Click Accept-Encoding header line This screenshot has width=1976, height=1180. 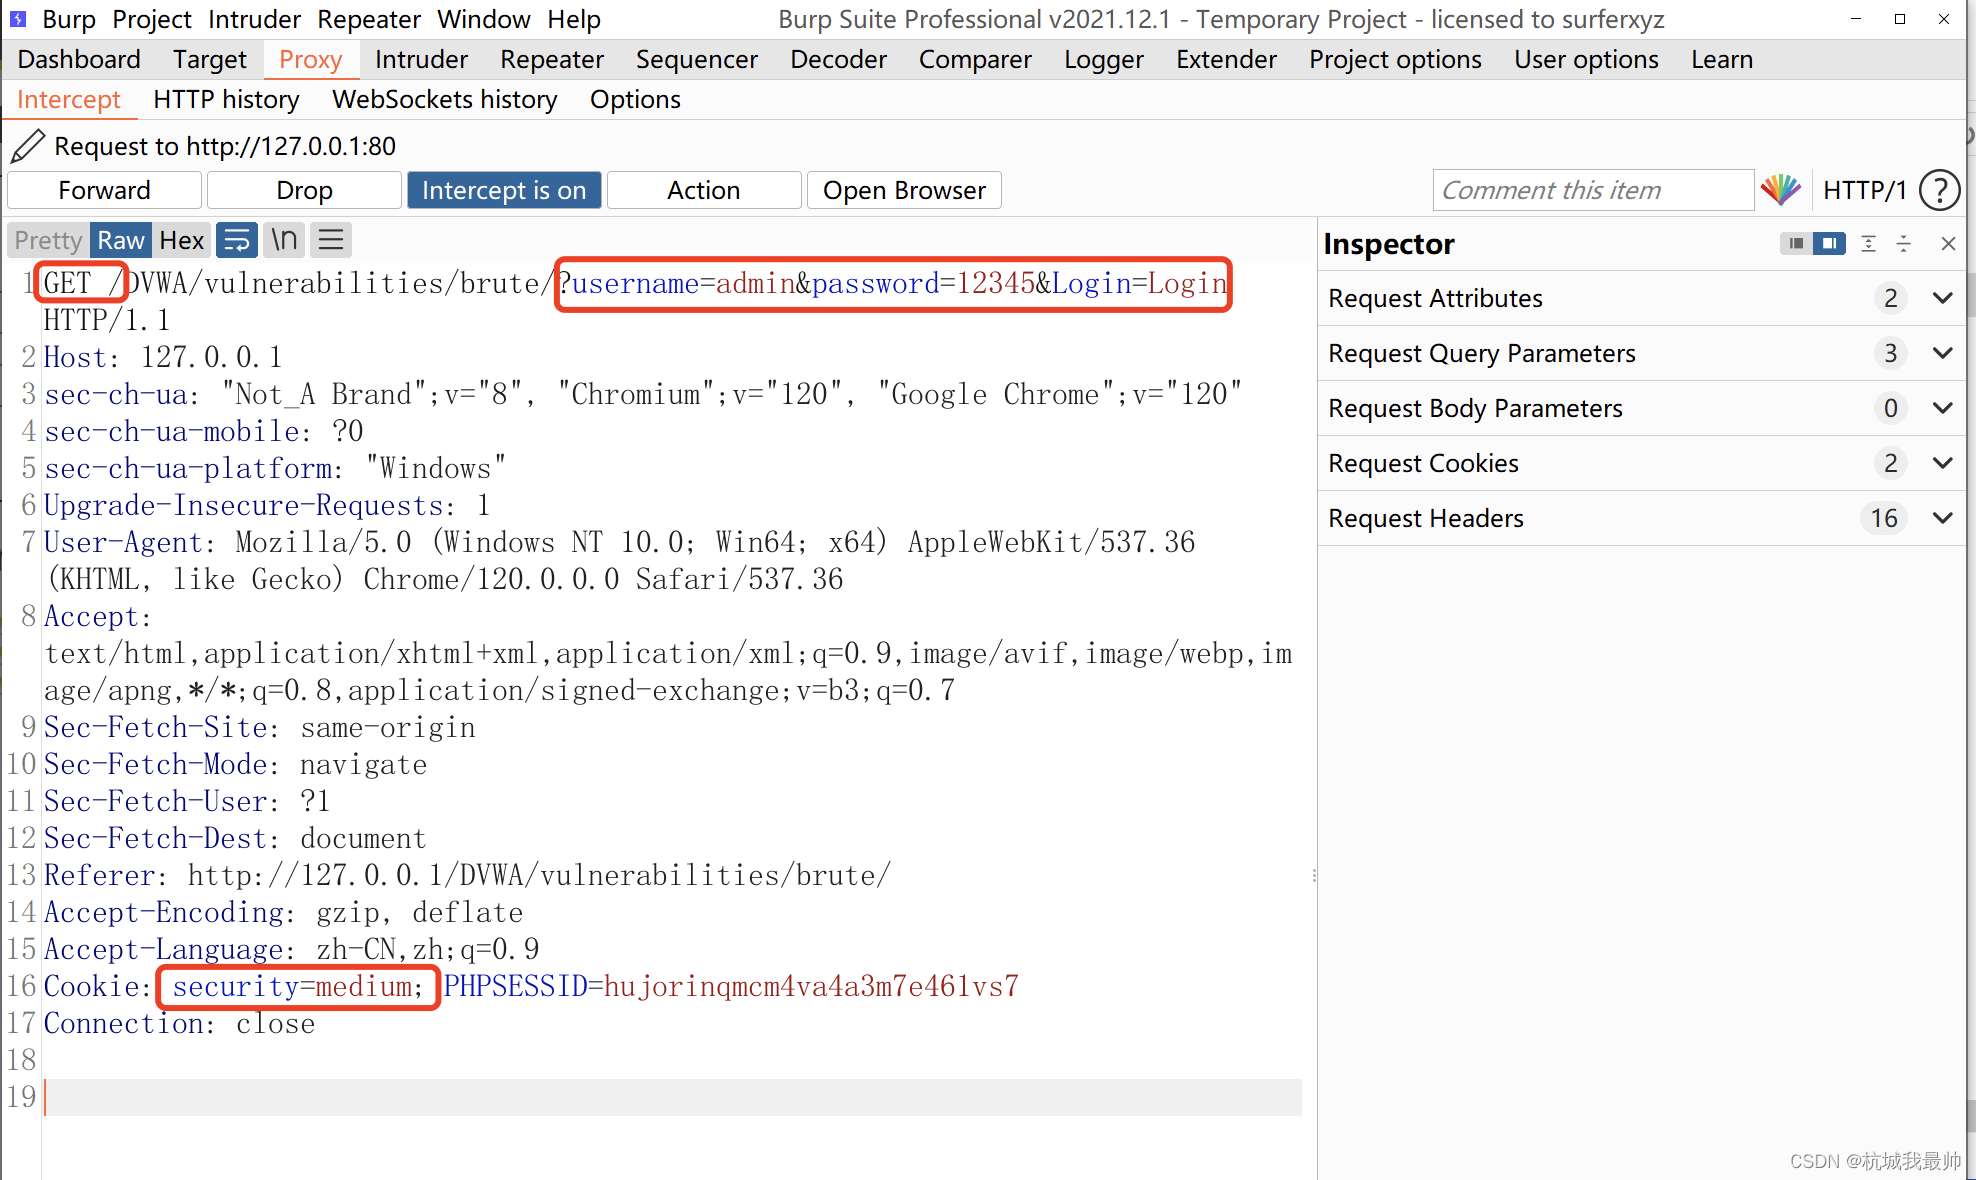pyautogui.click(x=283, y=912)
